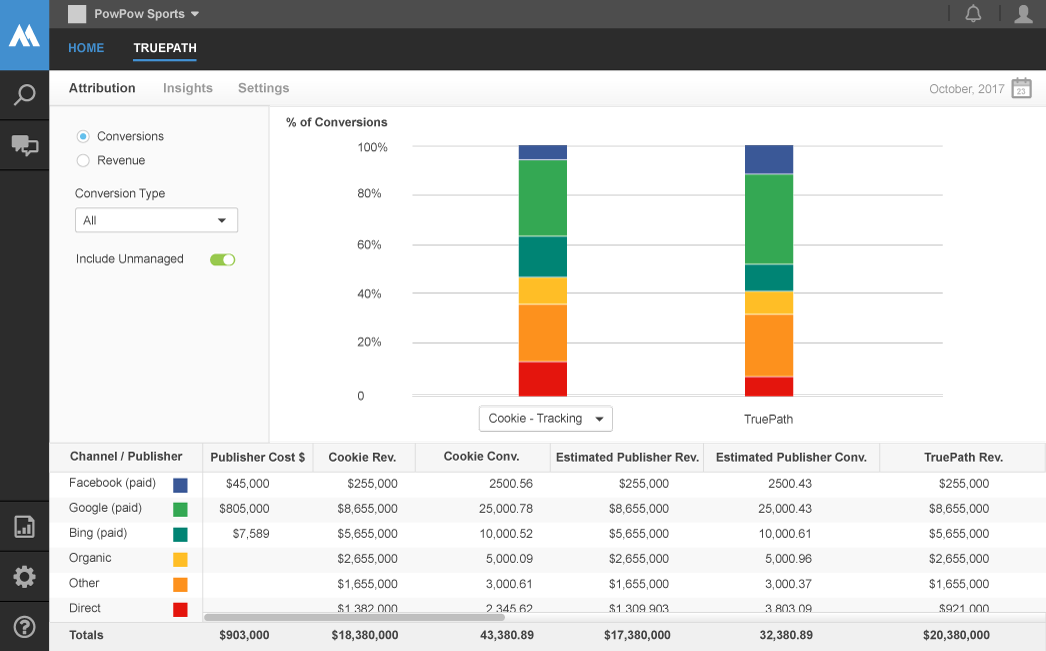
Task: Open the help question mark icon
Action: 24,627
